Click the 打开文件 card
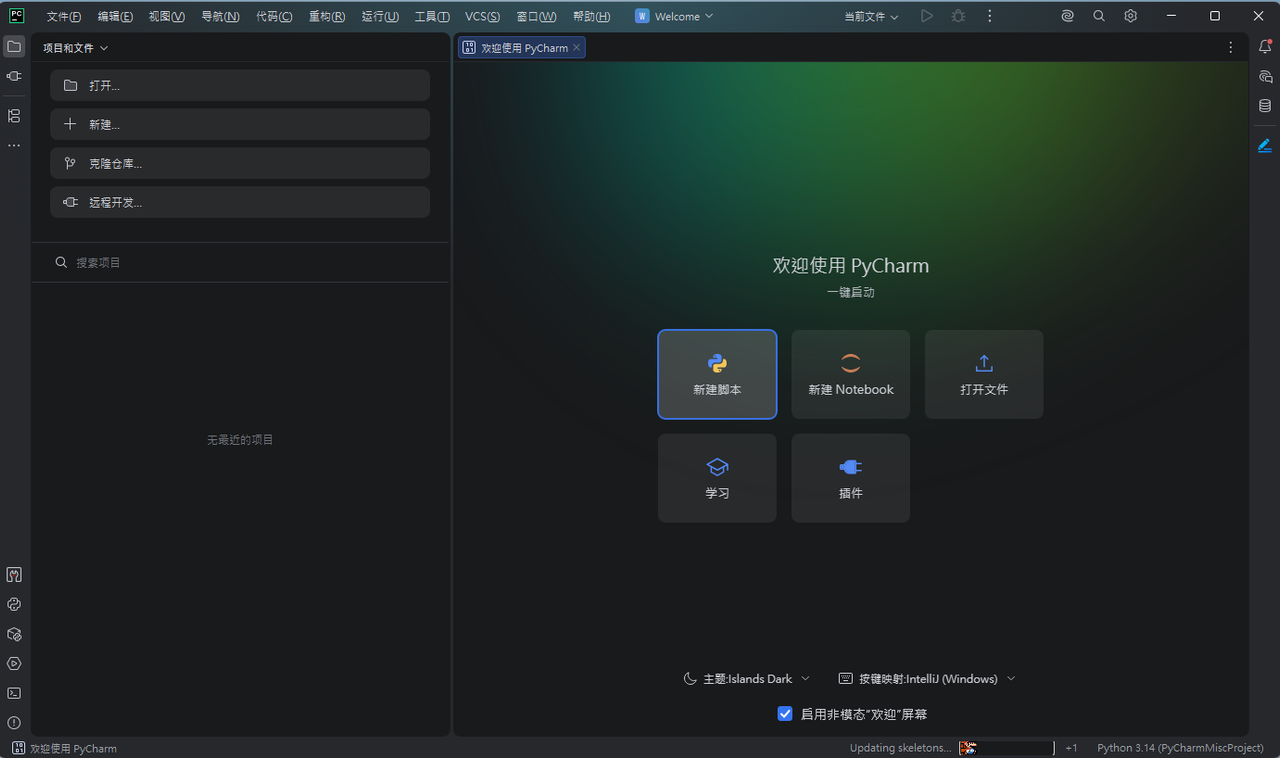 (984, 374)
